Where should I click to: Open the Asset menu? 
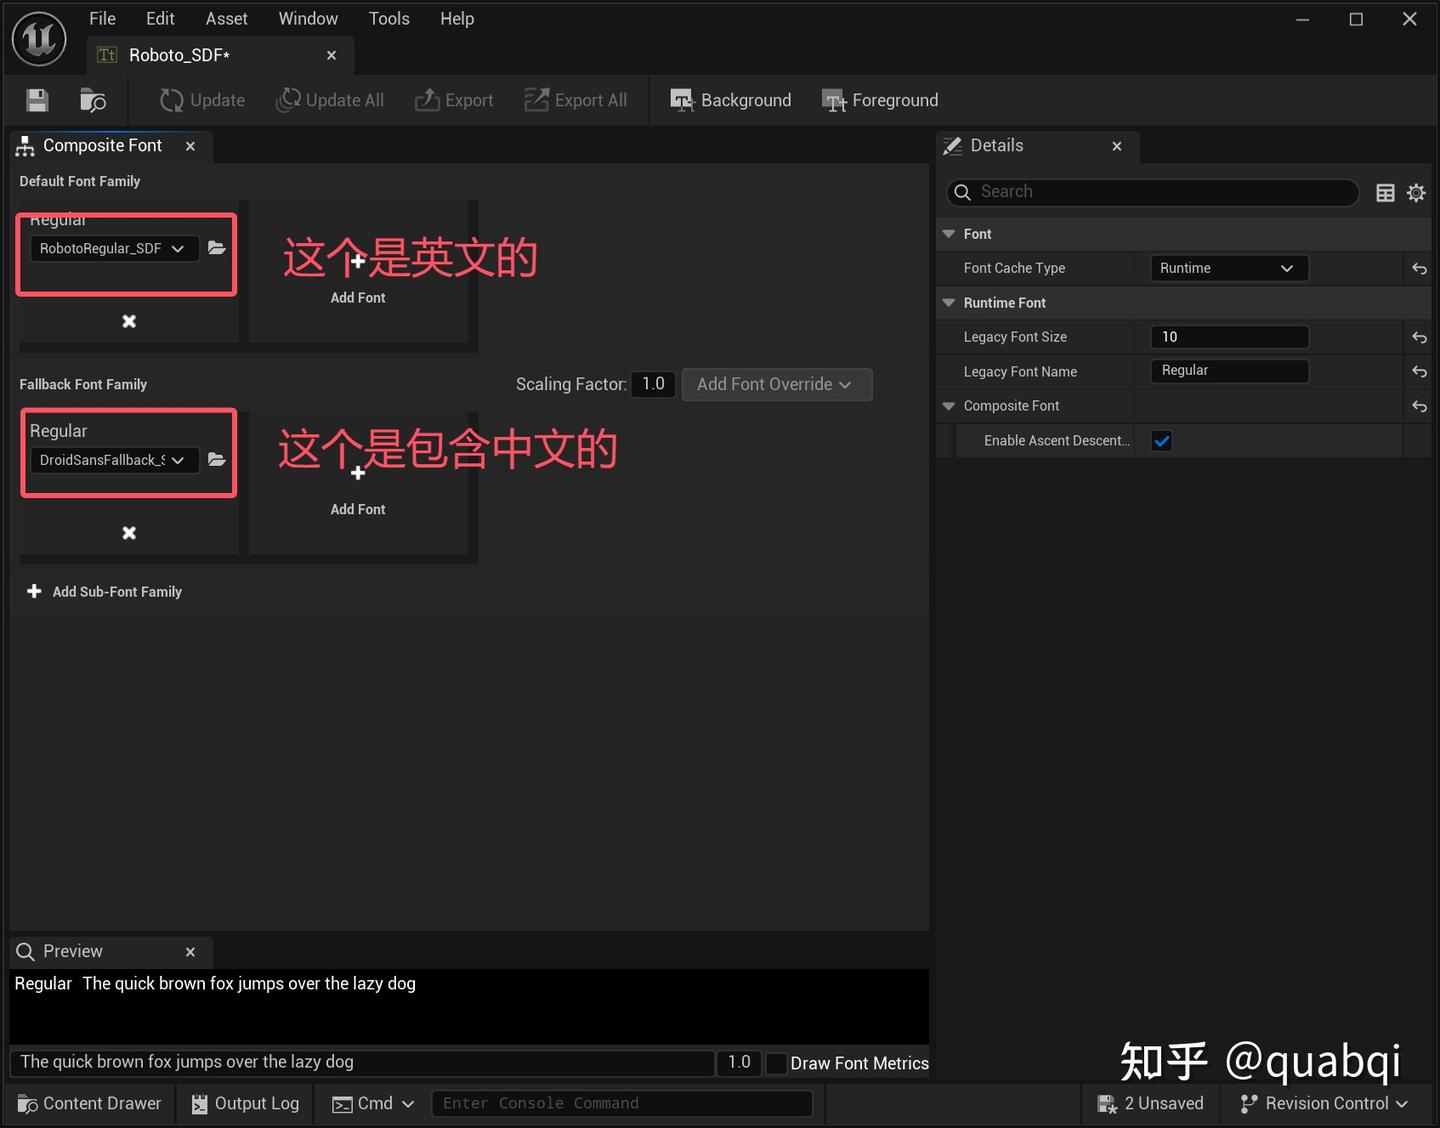pyautogui.click(x=226, y=18)
